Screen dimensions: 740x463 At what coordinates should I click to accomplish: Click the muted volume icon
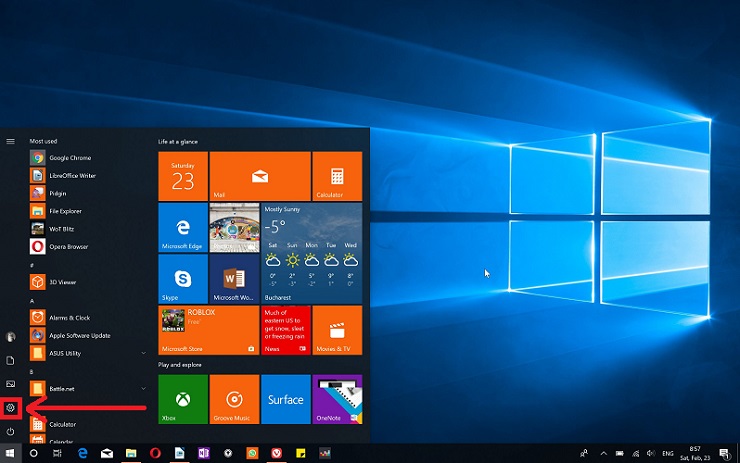651,453
